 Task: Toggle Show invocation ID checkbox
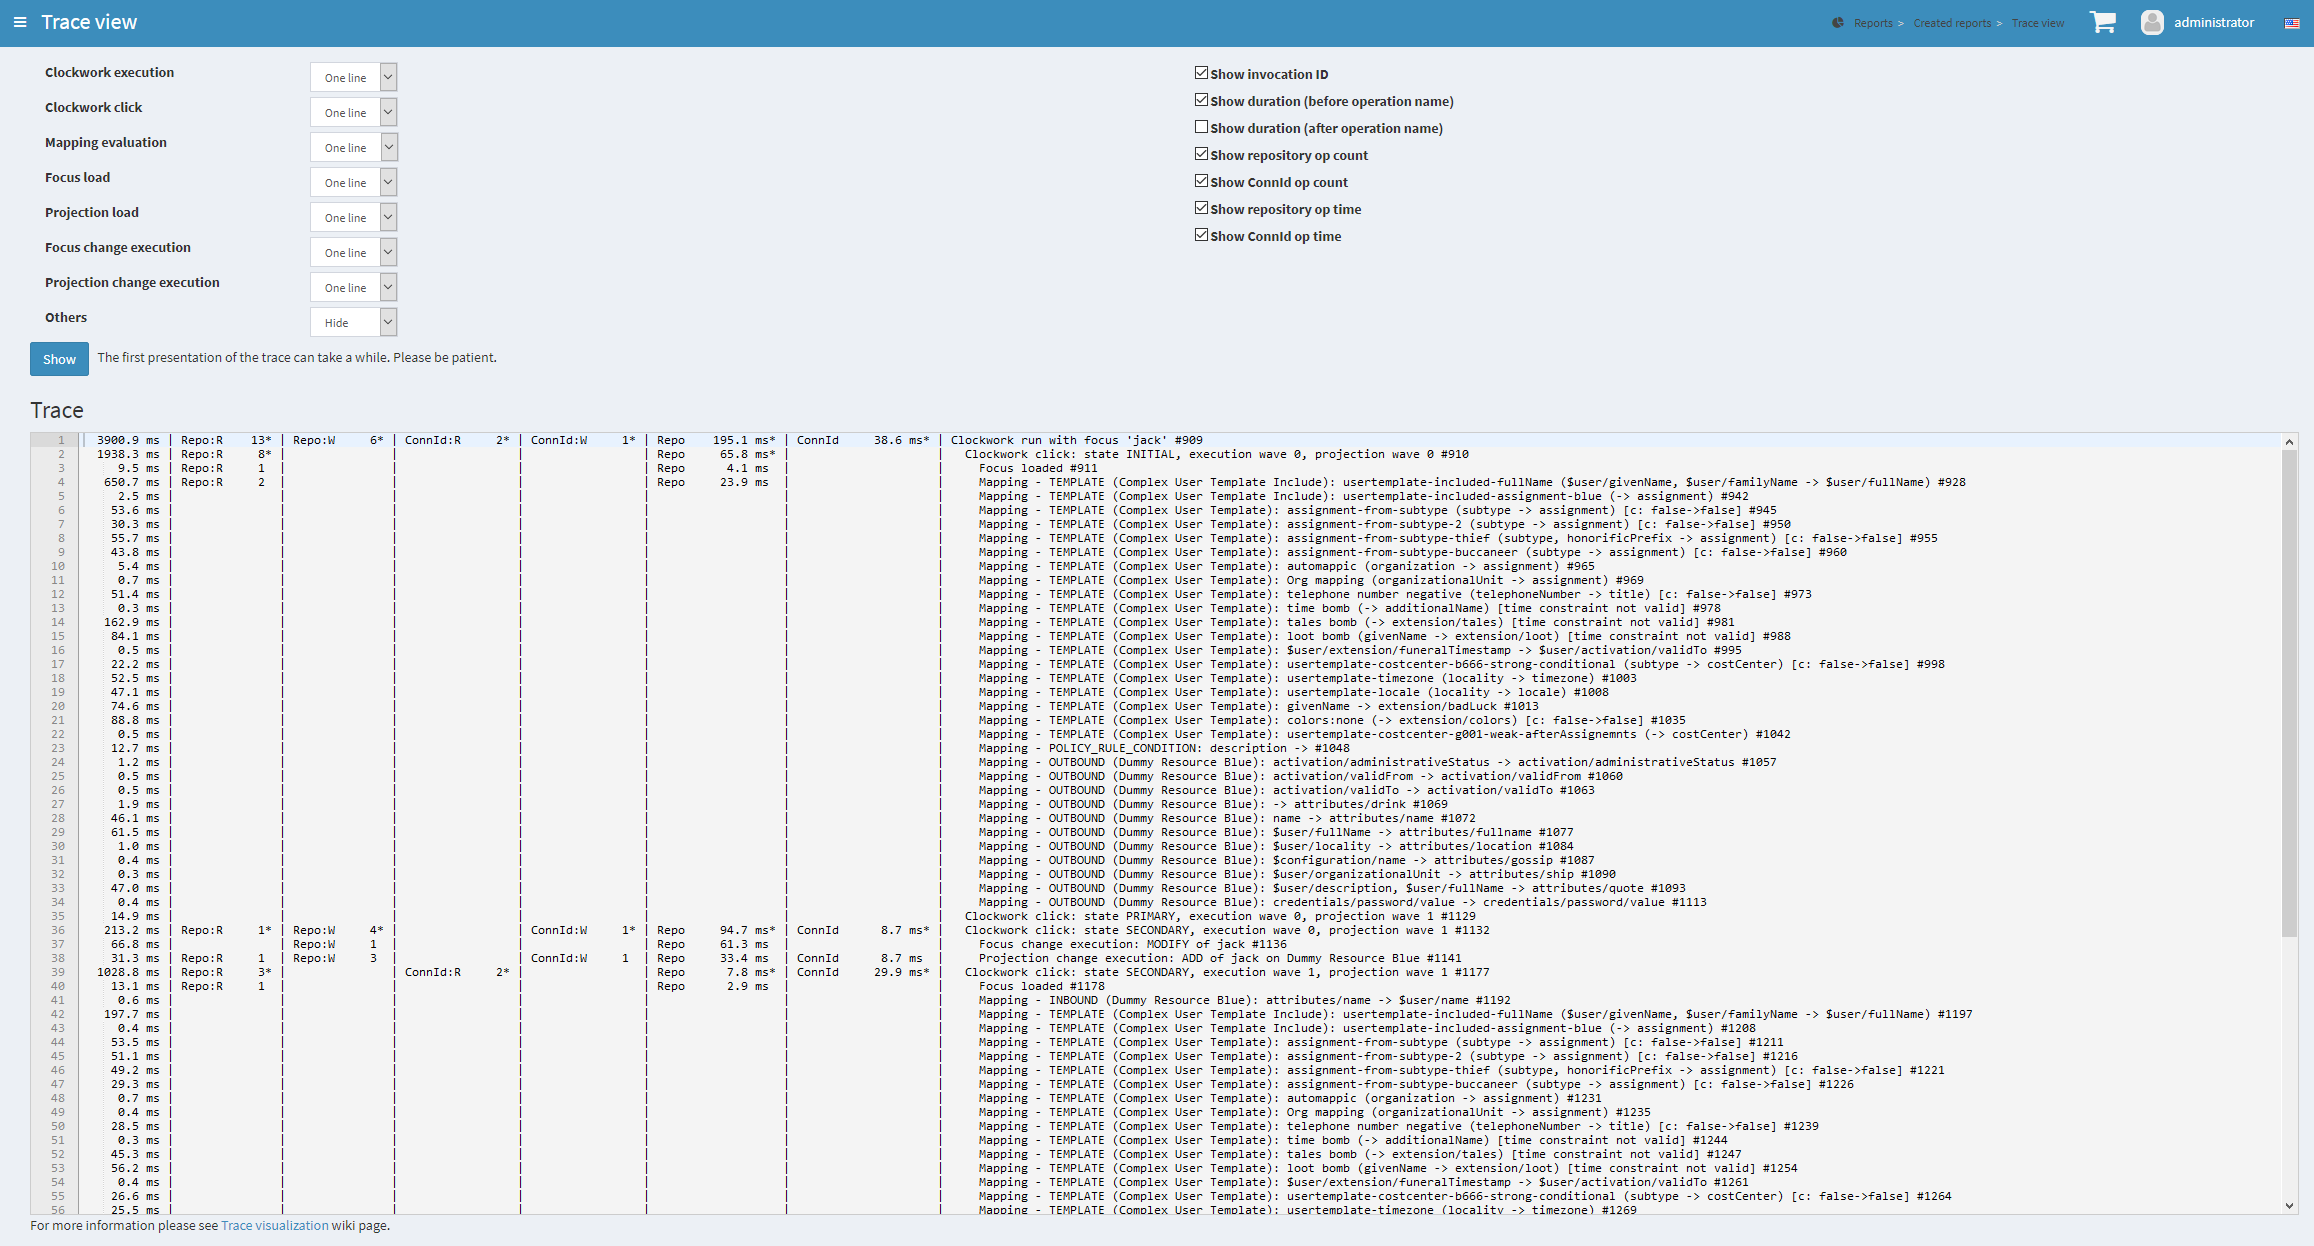pos(1202,73)
